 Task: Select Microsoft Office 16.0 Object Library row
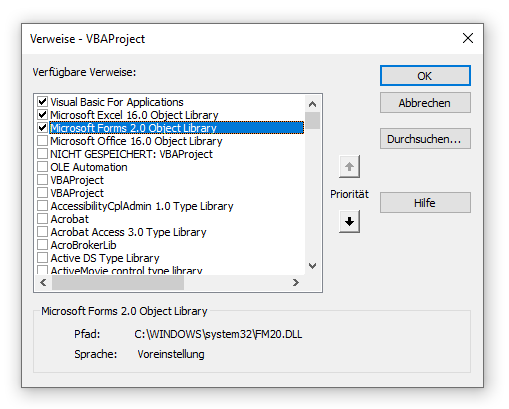(x=136, y=141)
